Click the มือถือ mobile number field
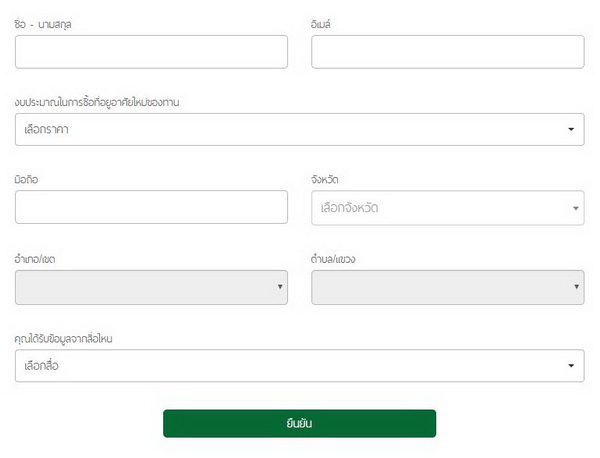The height and width of the screenshot is (458, 600). (151, 207)
